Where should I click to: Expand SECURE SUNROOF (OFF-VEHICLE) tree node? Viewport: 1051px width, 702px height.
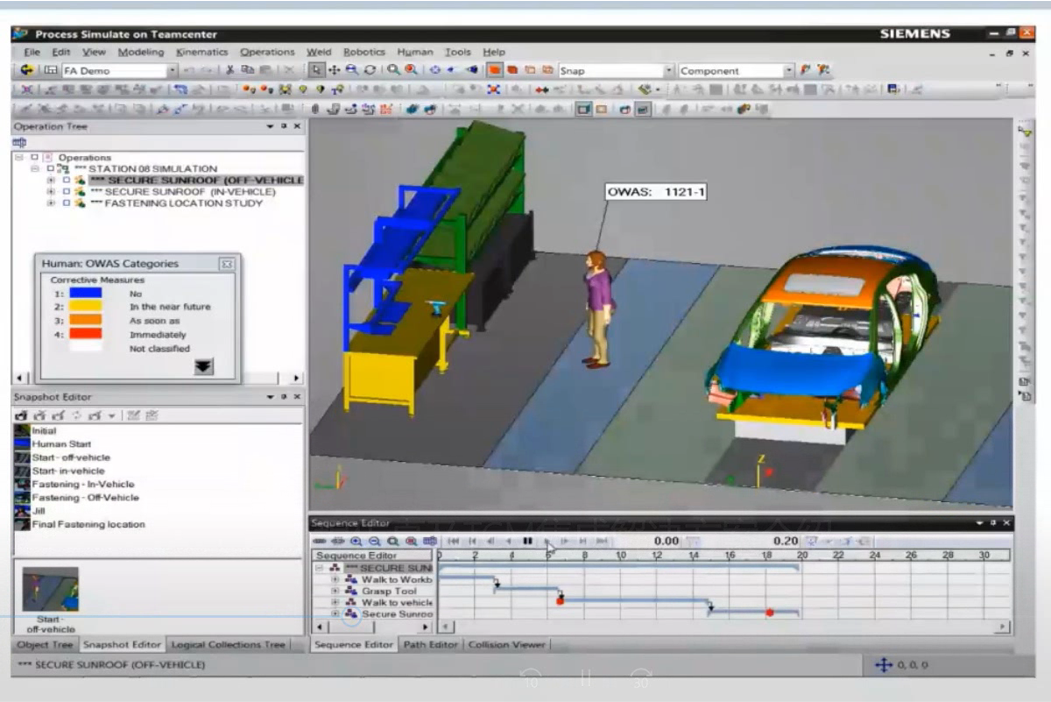coord(50,180)
